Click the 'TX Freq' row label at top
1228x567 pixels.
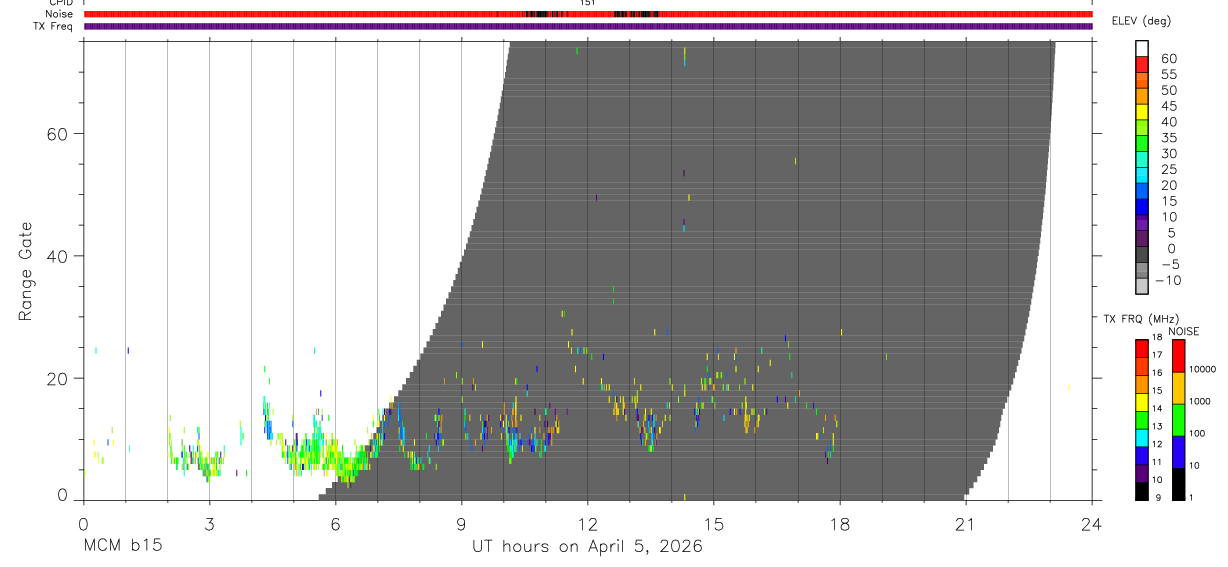[x=55, y=26]
